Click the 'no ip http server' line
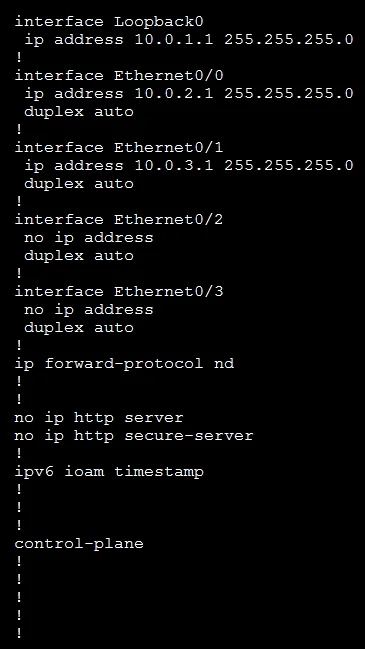This screenshot has height=649, width=365. point(99,418)
